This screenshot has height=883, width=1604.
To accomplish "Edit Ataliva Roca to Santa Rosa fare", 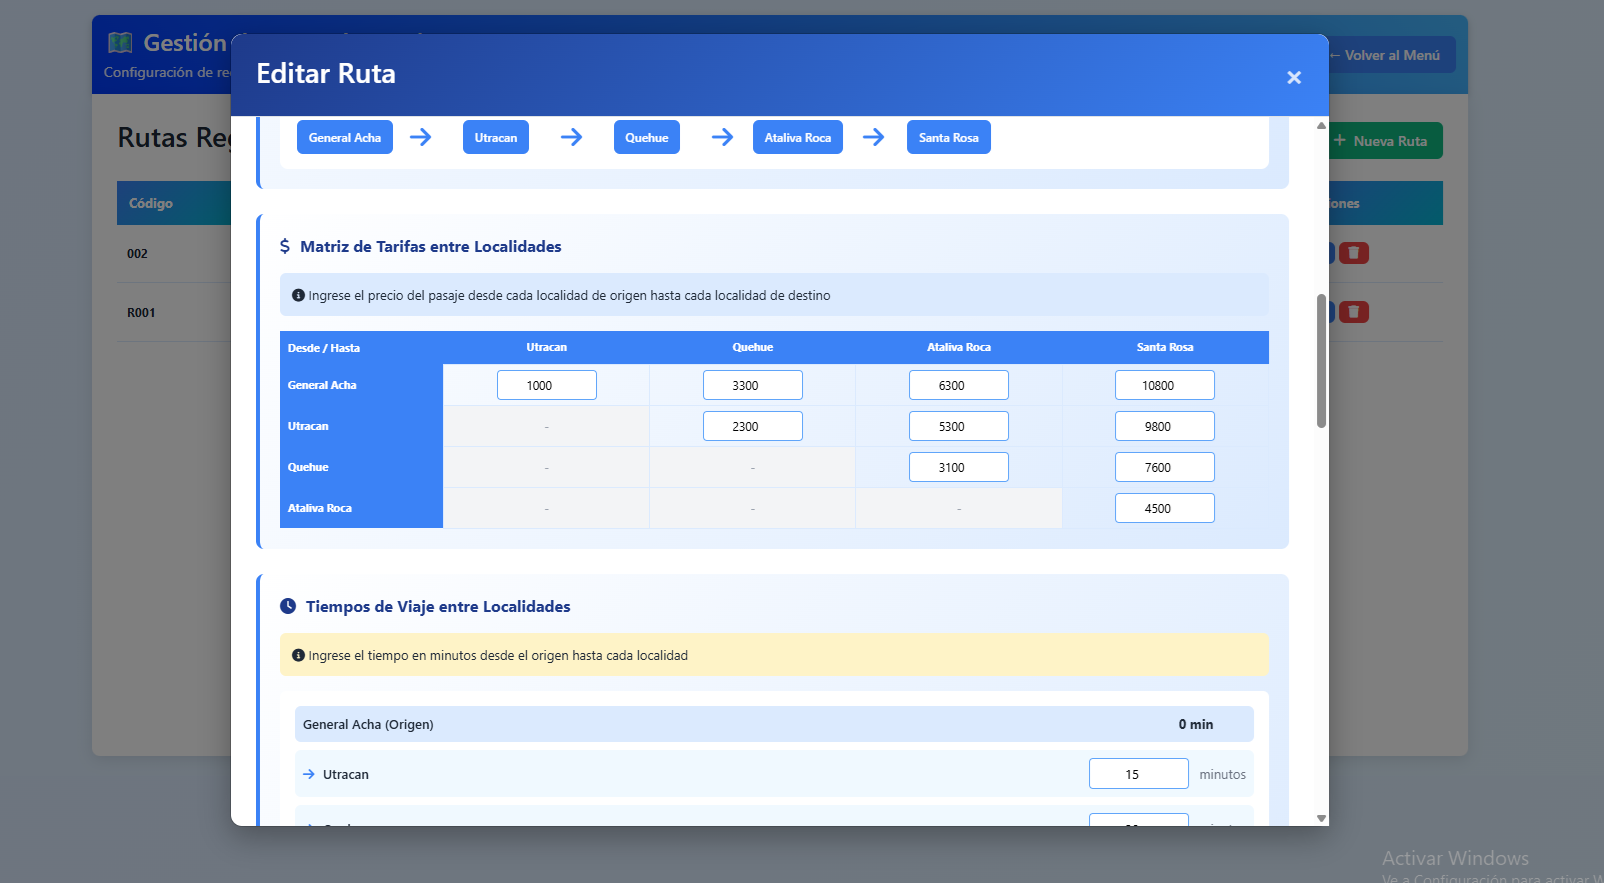I will (x=1164, y=508).
